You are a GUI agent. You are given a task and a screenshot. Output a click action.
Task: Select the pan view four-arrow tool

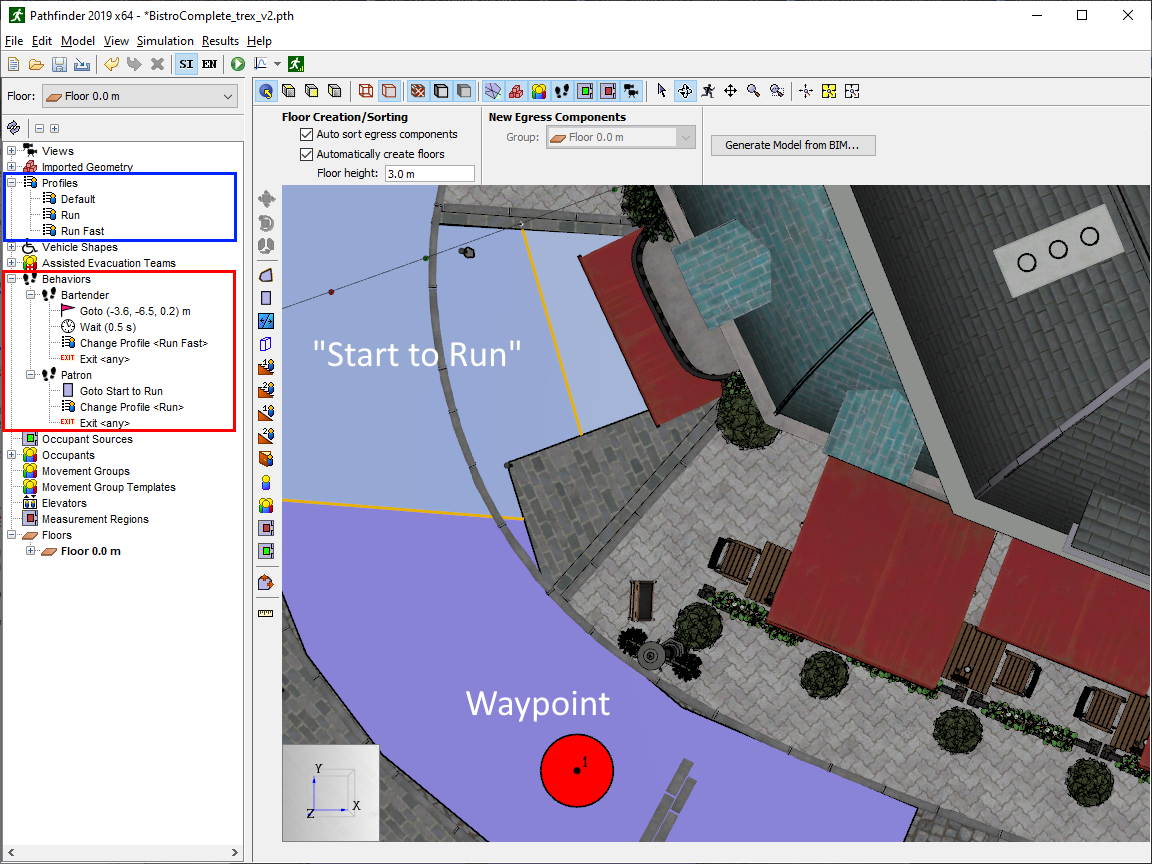[x=730, y=91]
